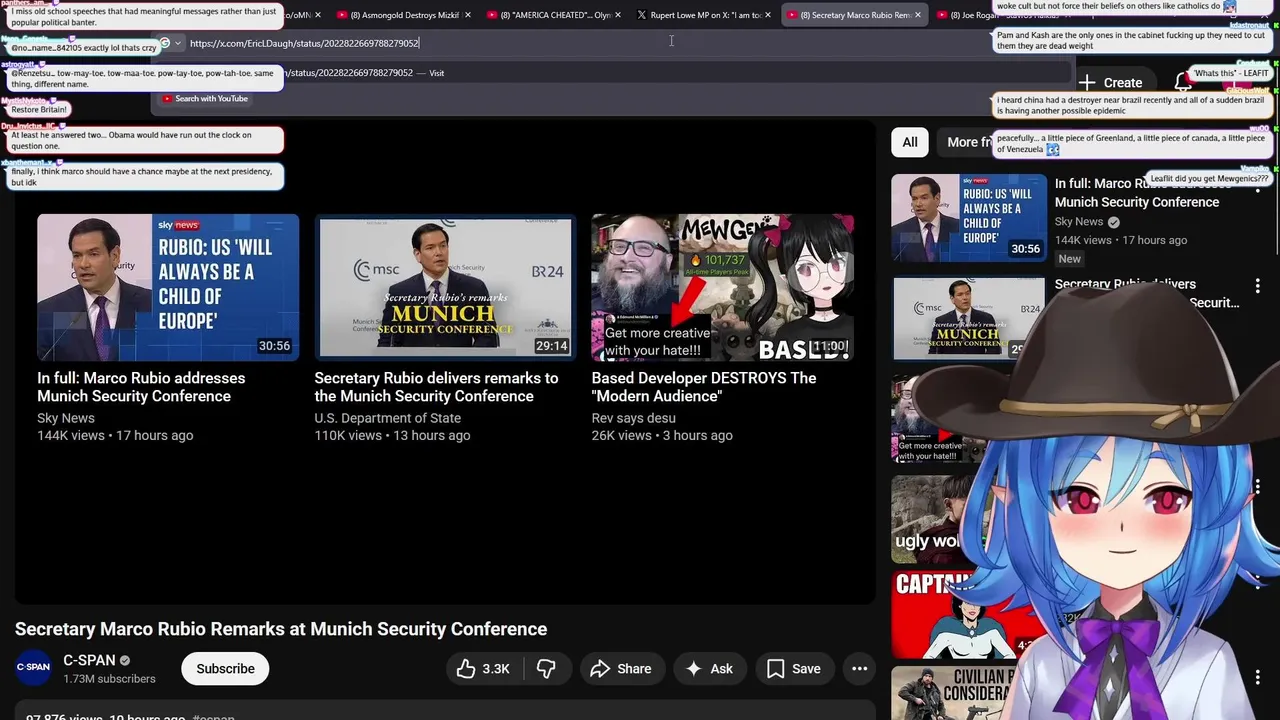Click the video title Secretary Marco Rubio Remarks
The width and height of the screenshot is (1280, 720).
point(281,629)
